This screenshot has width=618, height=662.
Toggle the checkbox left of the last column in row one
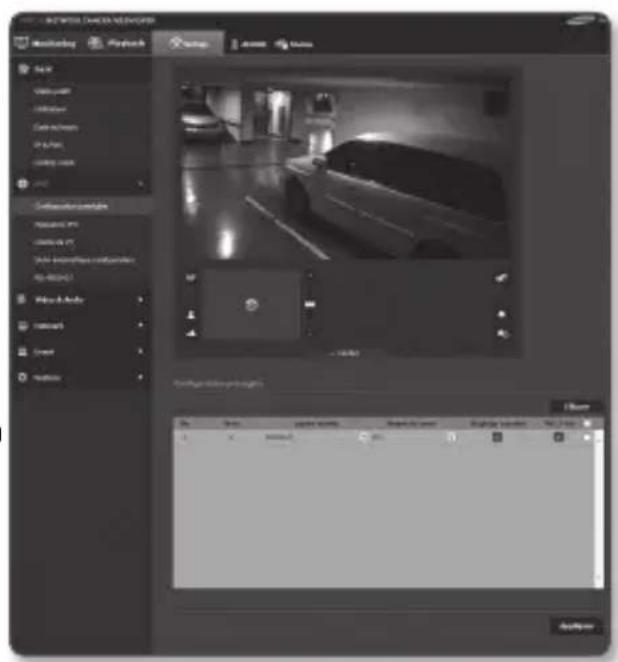click(x=559, y=438)
